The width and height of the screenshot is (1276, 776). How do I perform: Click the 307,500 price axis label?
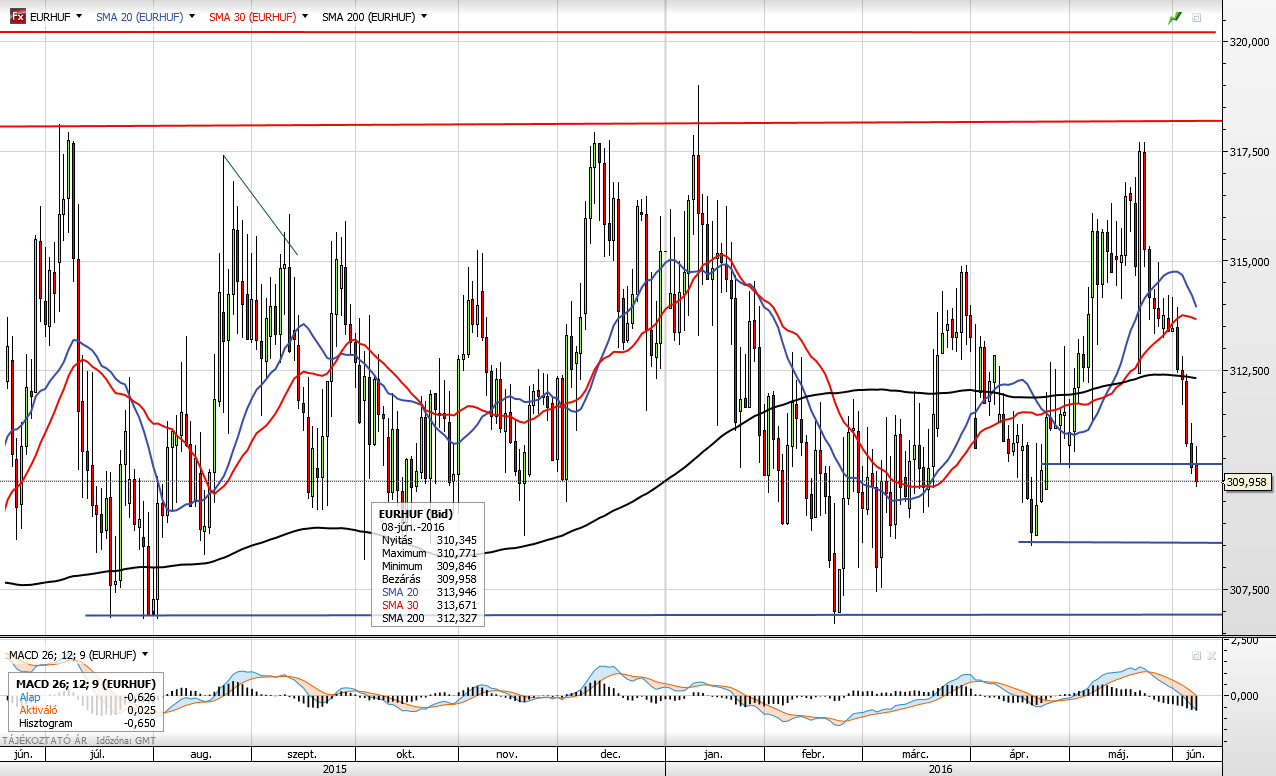[x=1250, y=591]
